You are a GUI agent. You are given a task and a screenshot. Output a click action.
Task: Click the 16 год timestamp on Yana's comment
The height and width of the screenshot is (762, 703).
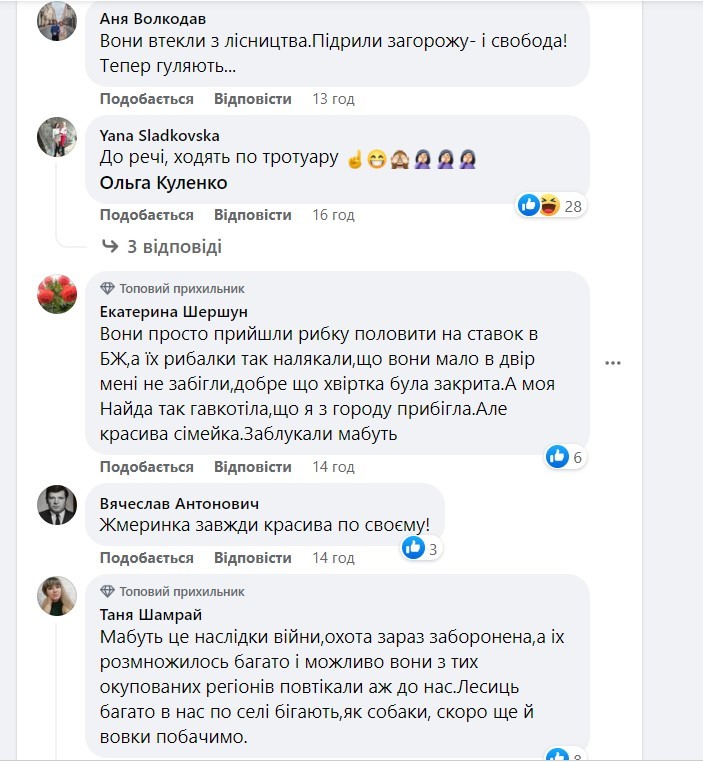(x=333, y=215)
